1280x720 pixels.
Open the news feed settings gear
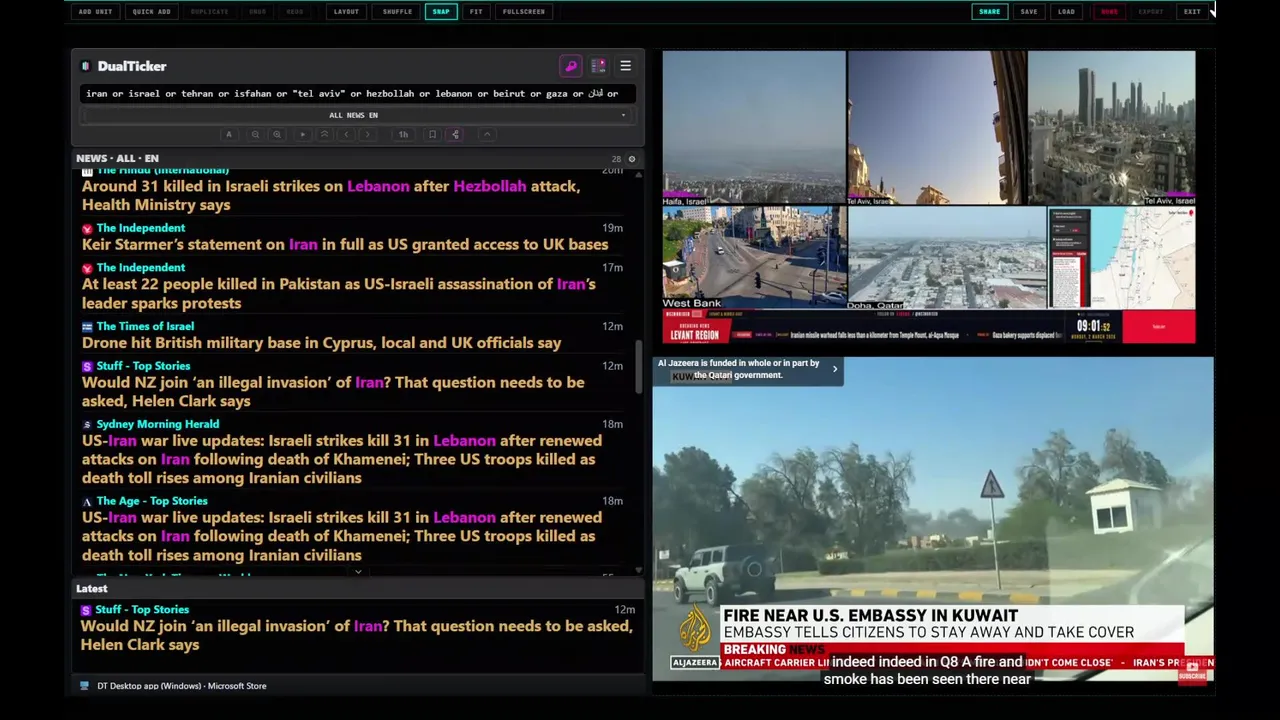click(x=631, y=159)
